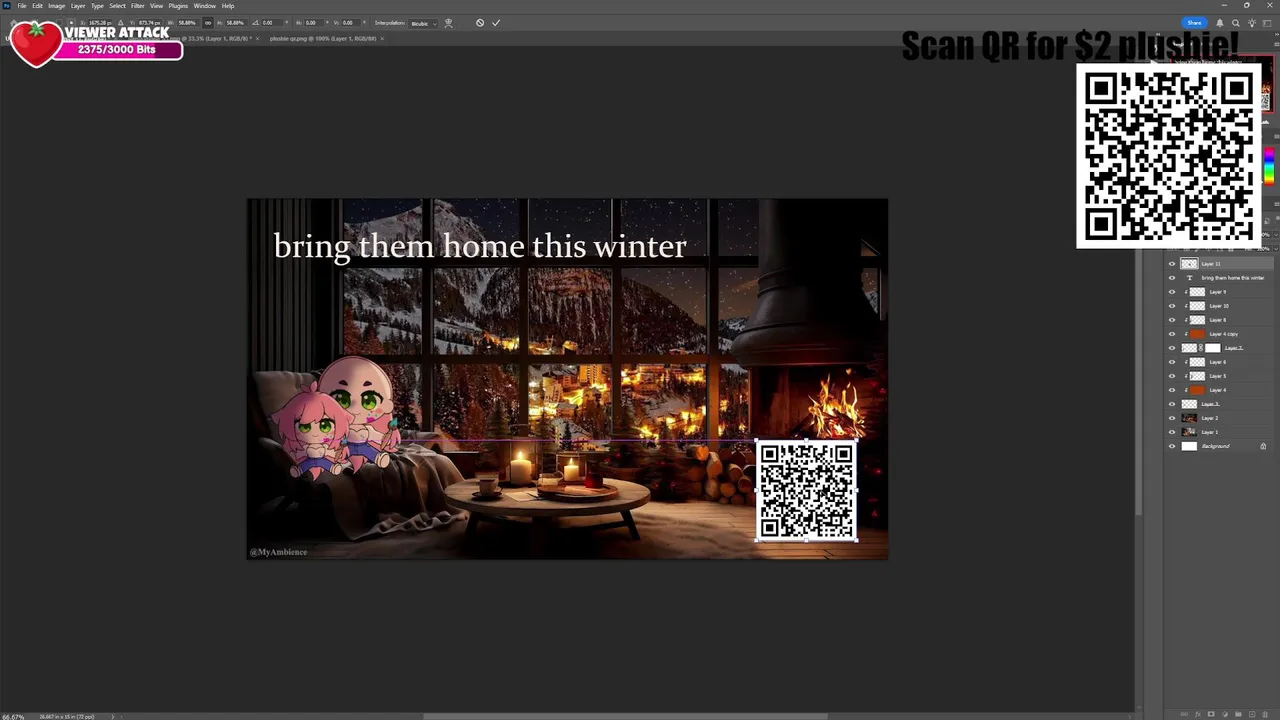Click the QR code on the canvas

pyautogui.click(x=806, y=491)
